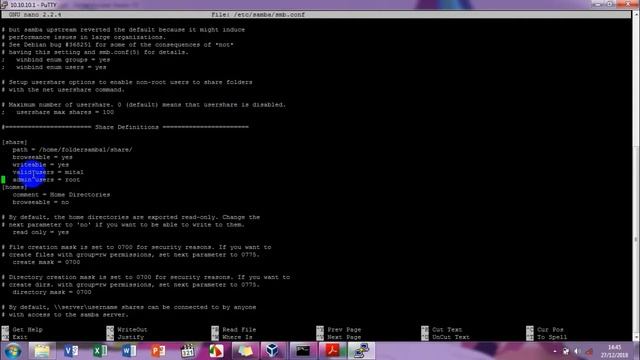Launch Visio from the taskbar

[x=71, y=351]
